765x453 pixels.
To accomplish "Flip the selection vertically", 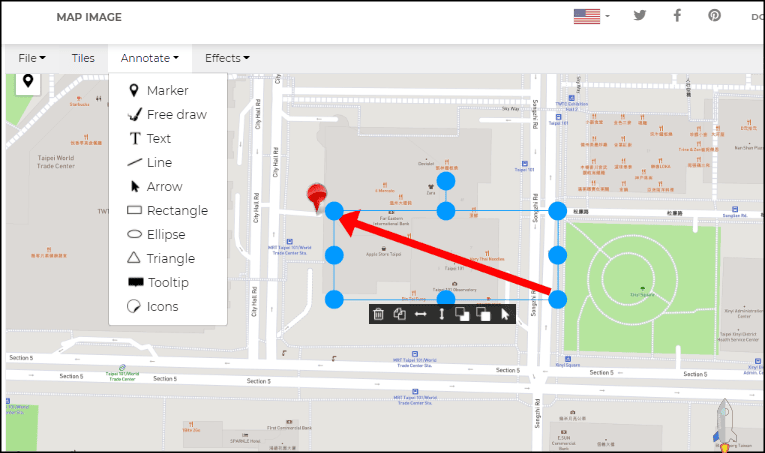I will click(x=441, y=314).
